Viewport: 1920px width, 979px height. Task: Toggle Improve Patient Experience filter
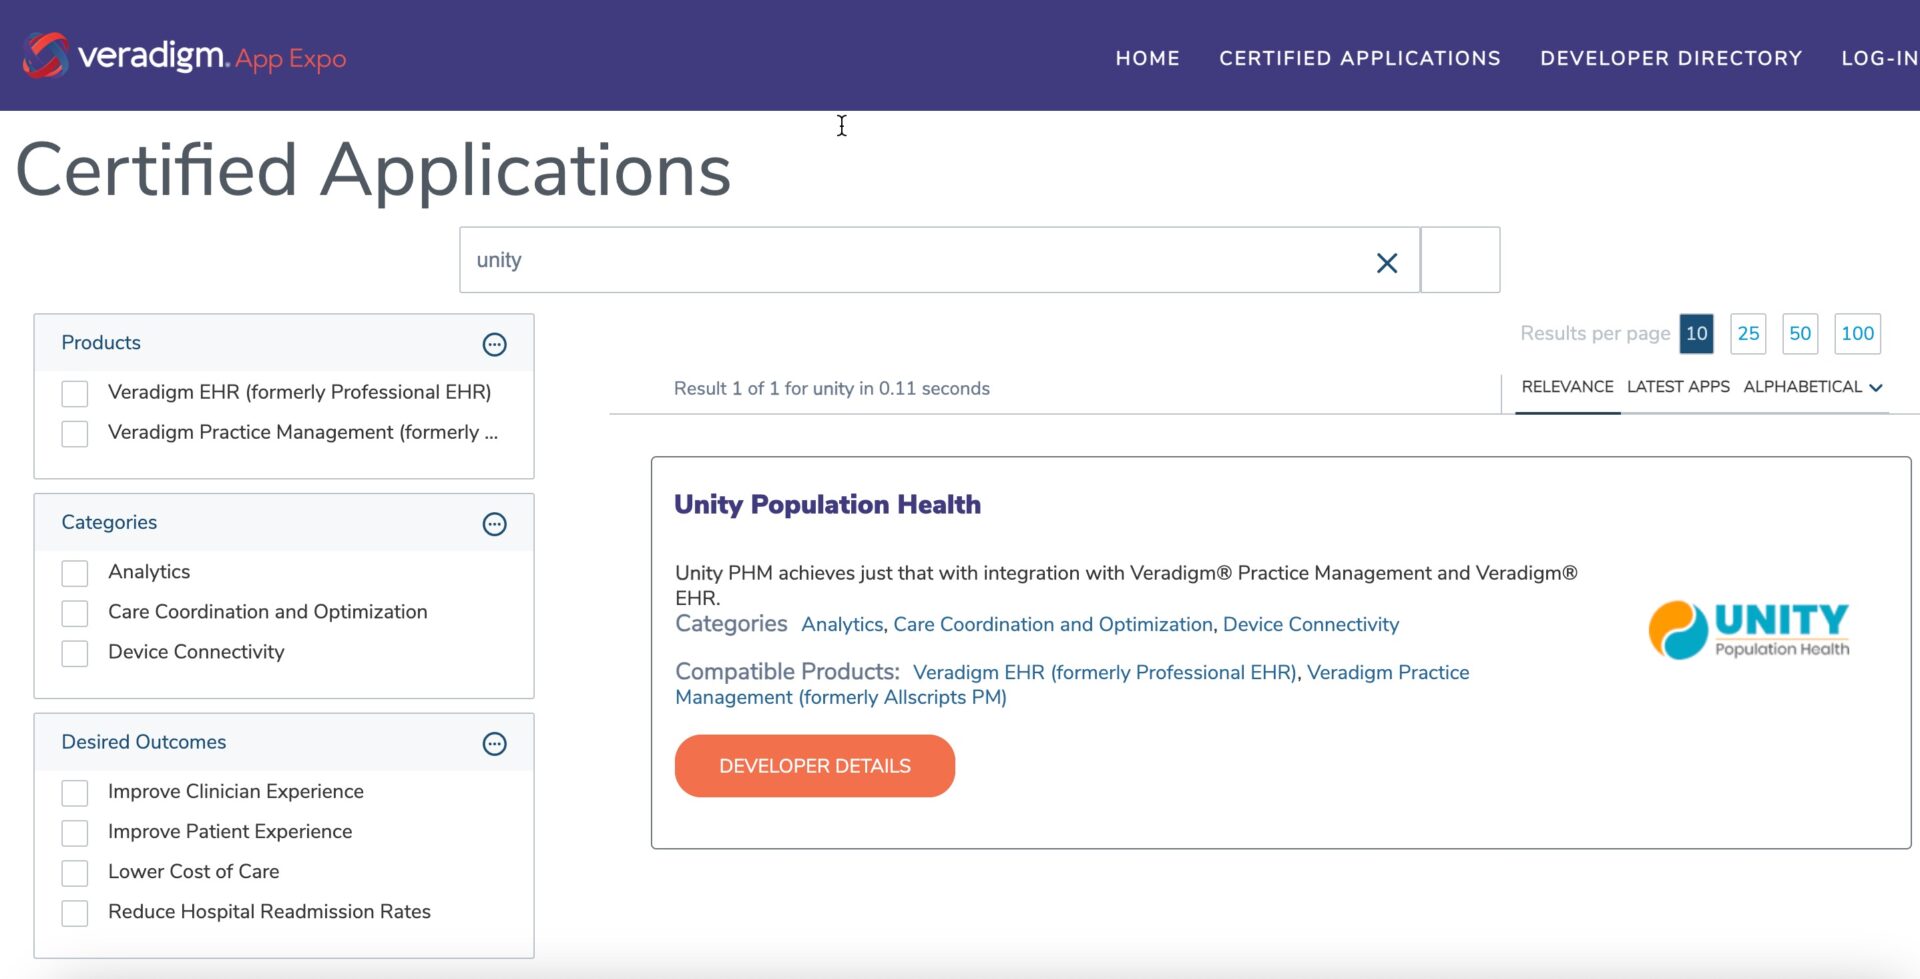[75, 833]
